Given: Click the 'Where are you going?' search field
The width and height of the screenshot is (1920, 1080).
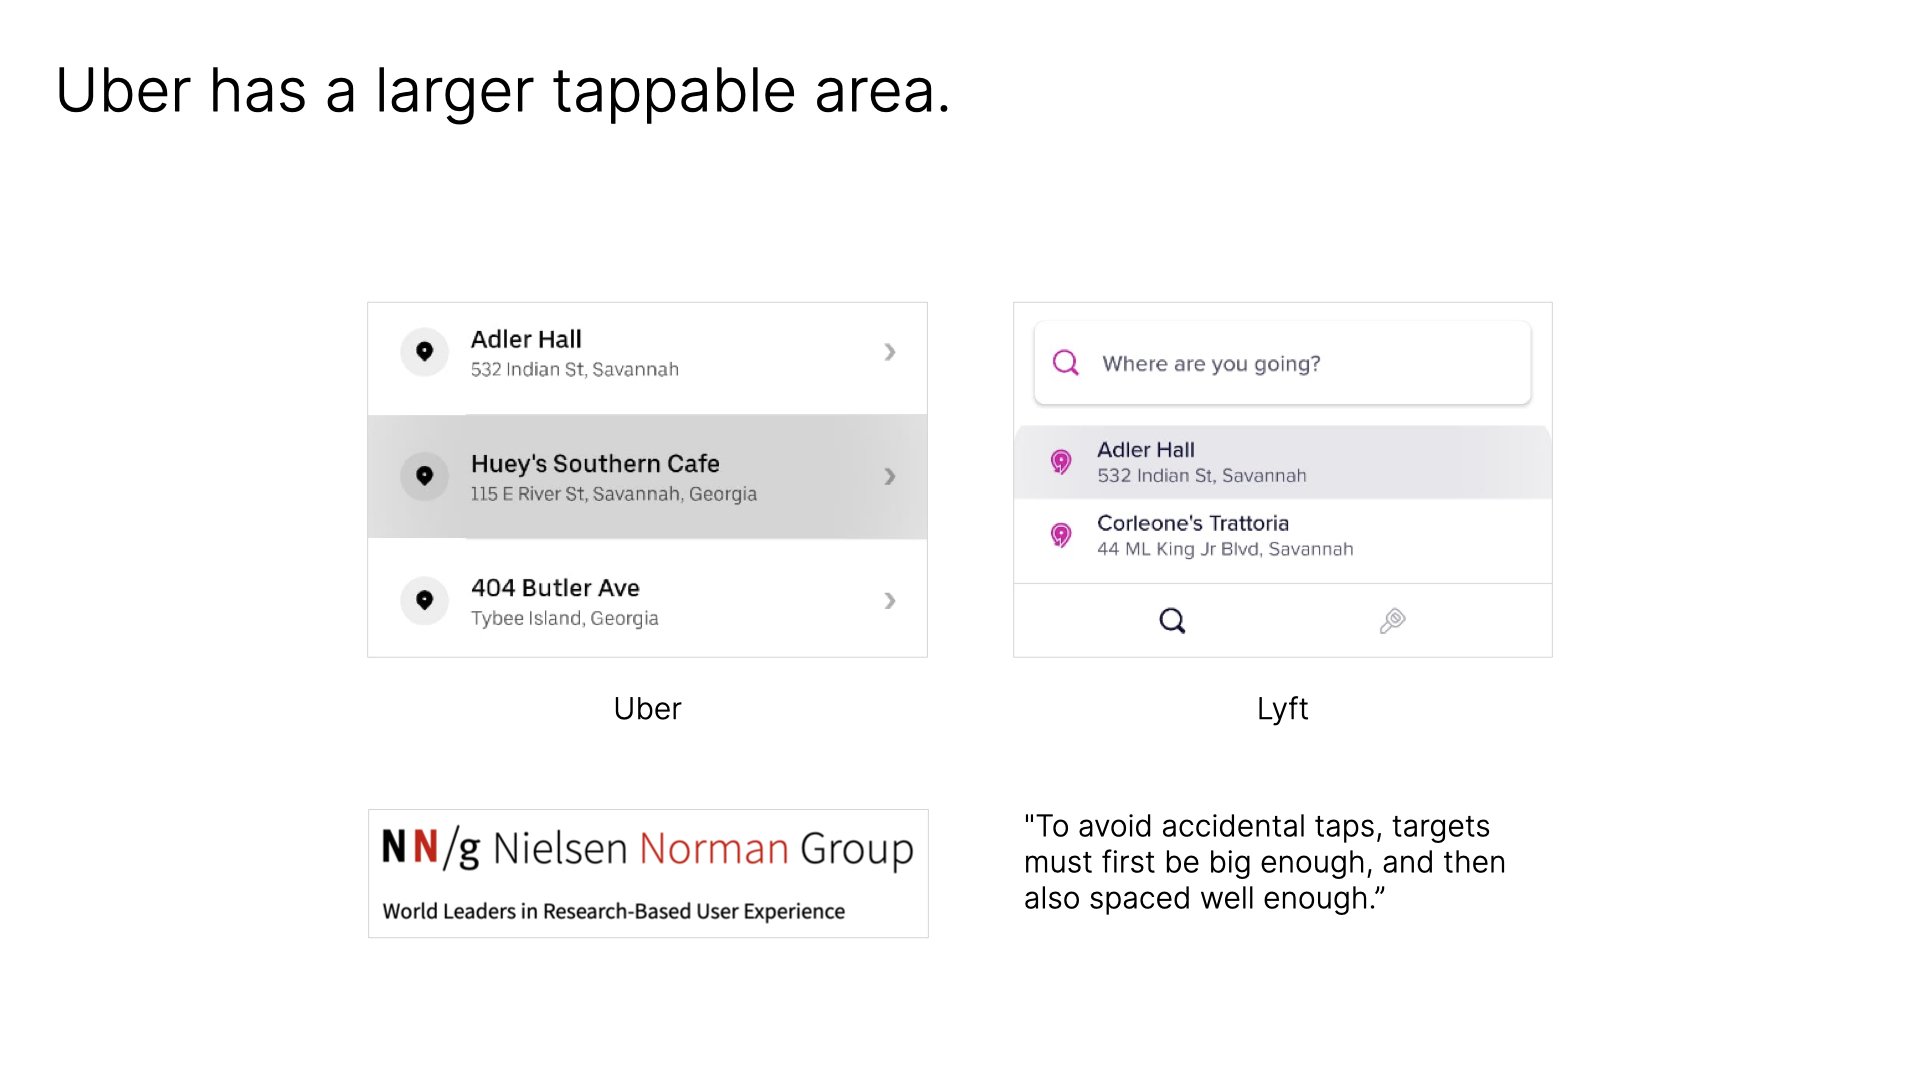Looking at the screenshot, I should coord(1282,363).
